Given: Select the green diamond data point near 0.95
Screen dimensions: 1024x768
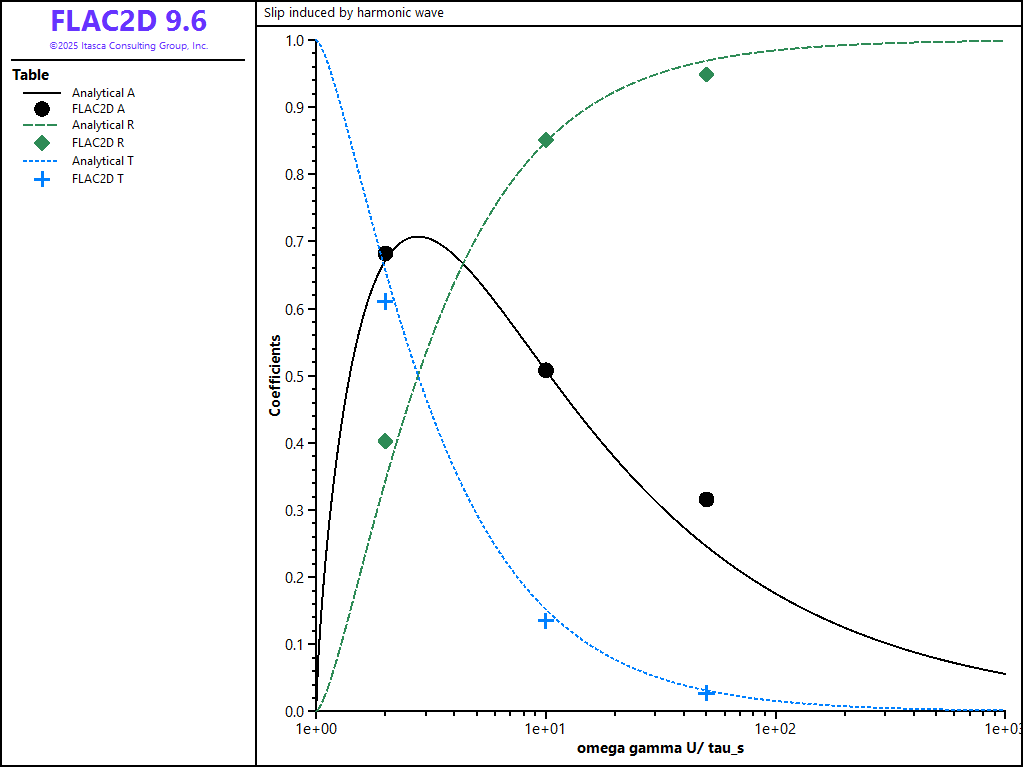Looking at the screenshot, I should pyautogui.click(x=706, y=74).
